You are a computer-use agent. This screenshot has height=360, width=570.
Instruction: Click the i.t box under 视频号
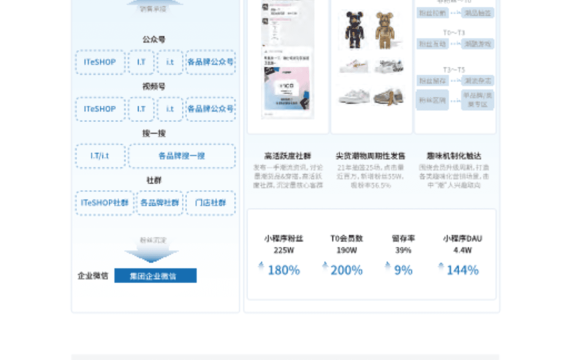coord(170,109)
